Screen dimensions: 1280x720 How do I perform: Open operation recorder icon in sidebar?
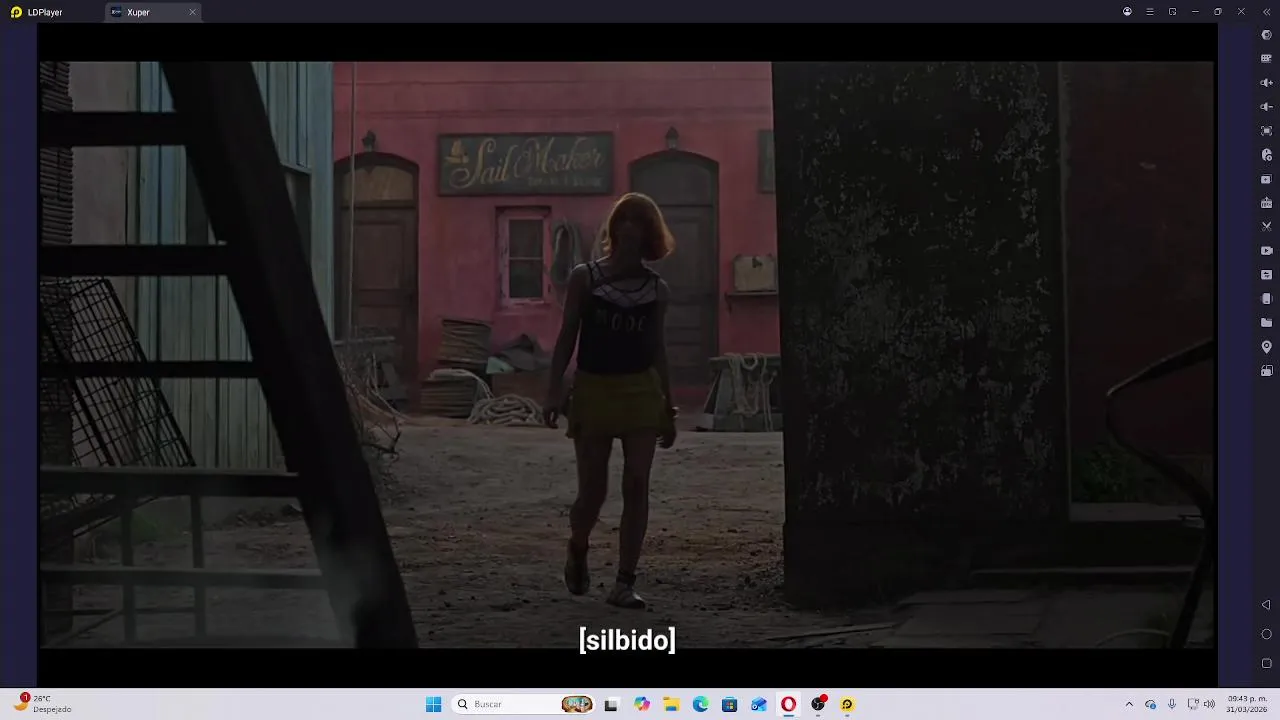(x=1266, y=155)
